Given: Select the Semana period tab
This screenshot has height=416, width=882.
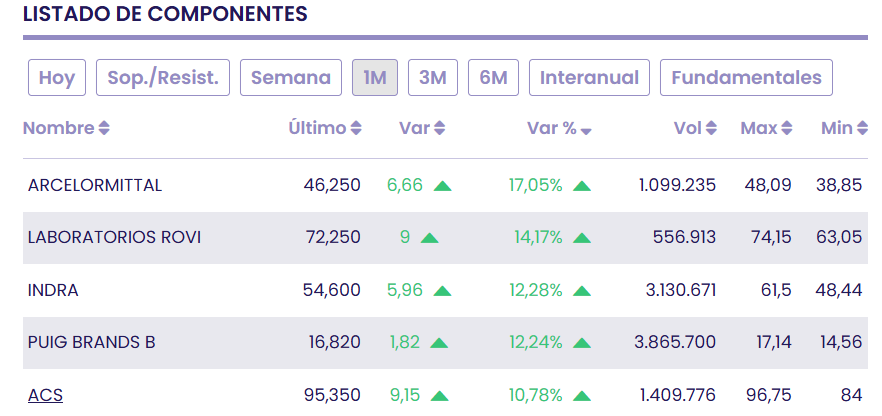Looking at the screenshot, I should coord(291,78).
